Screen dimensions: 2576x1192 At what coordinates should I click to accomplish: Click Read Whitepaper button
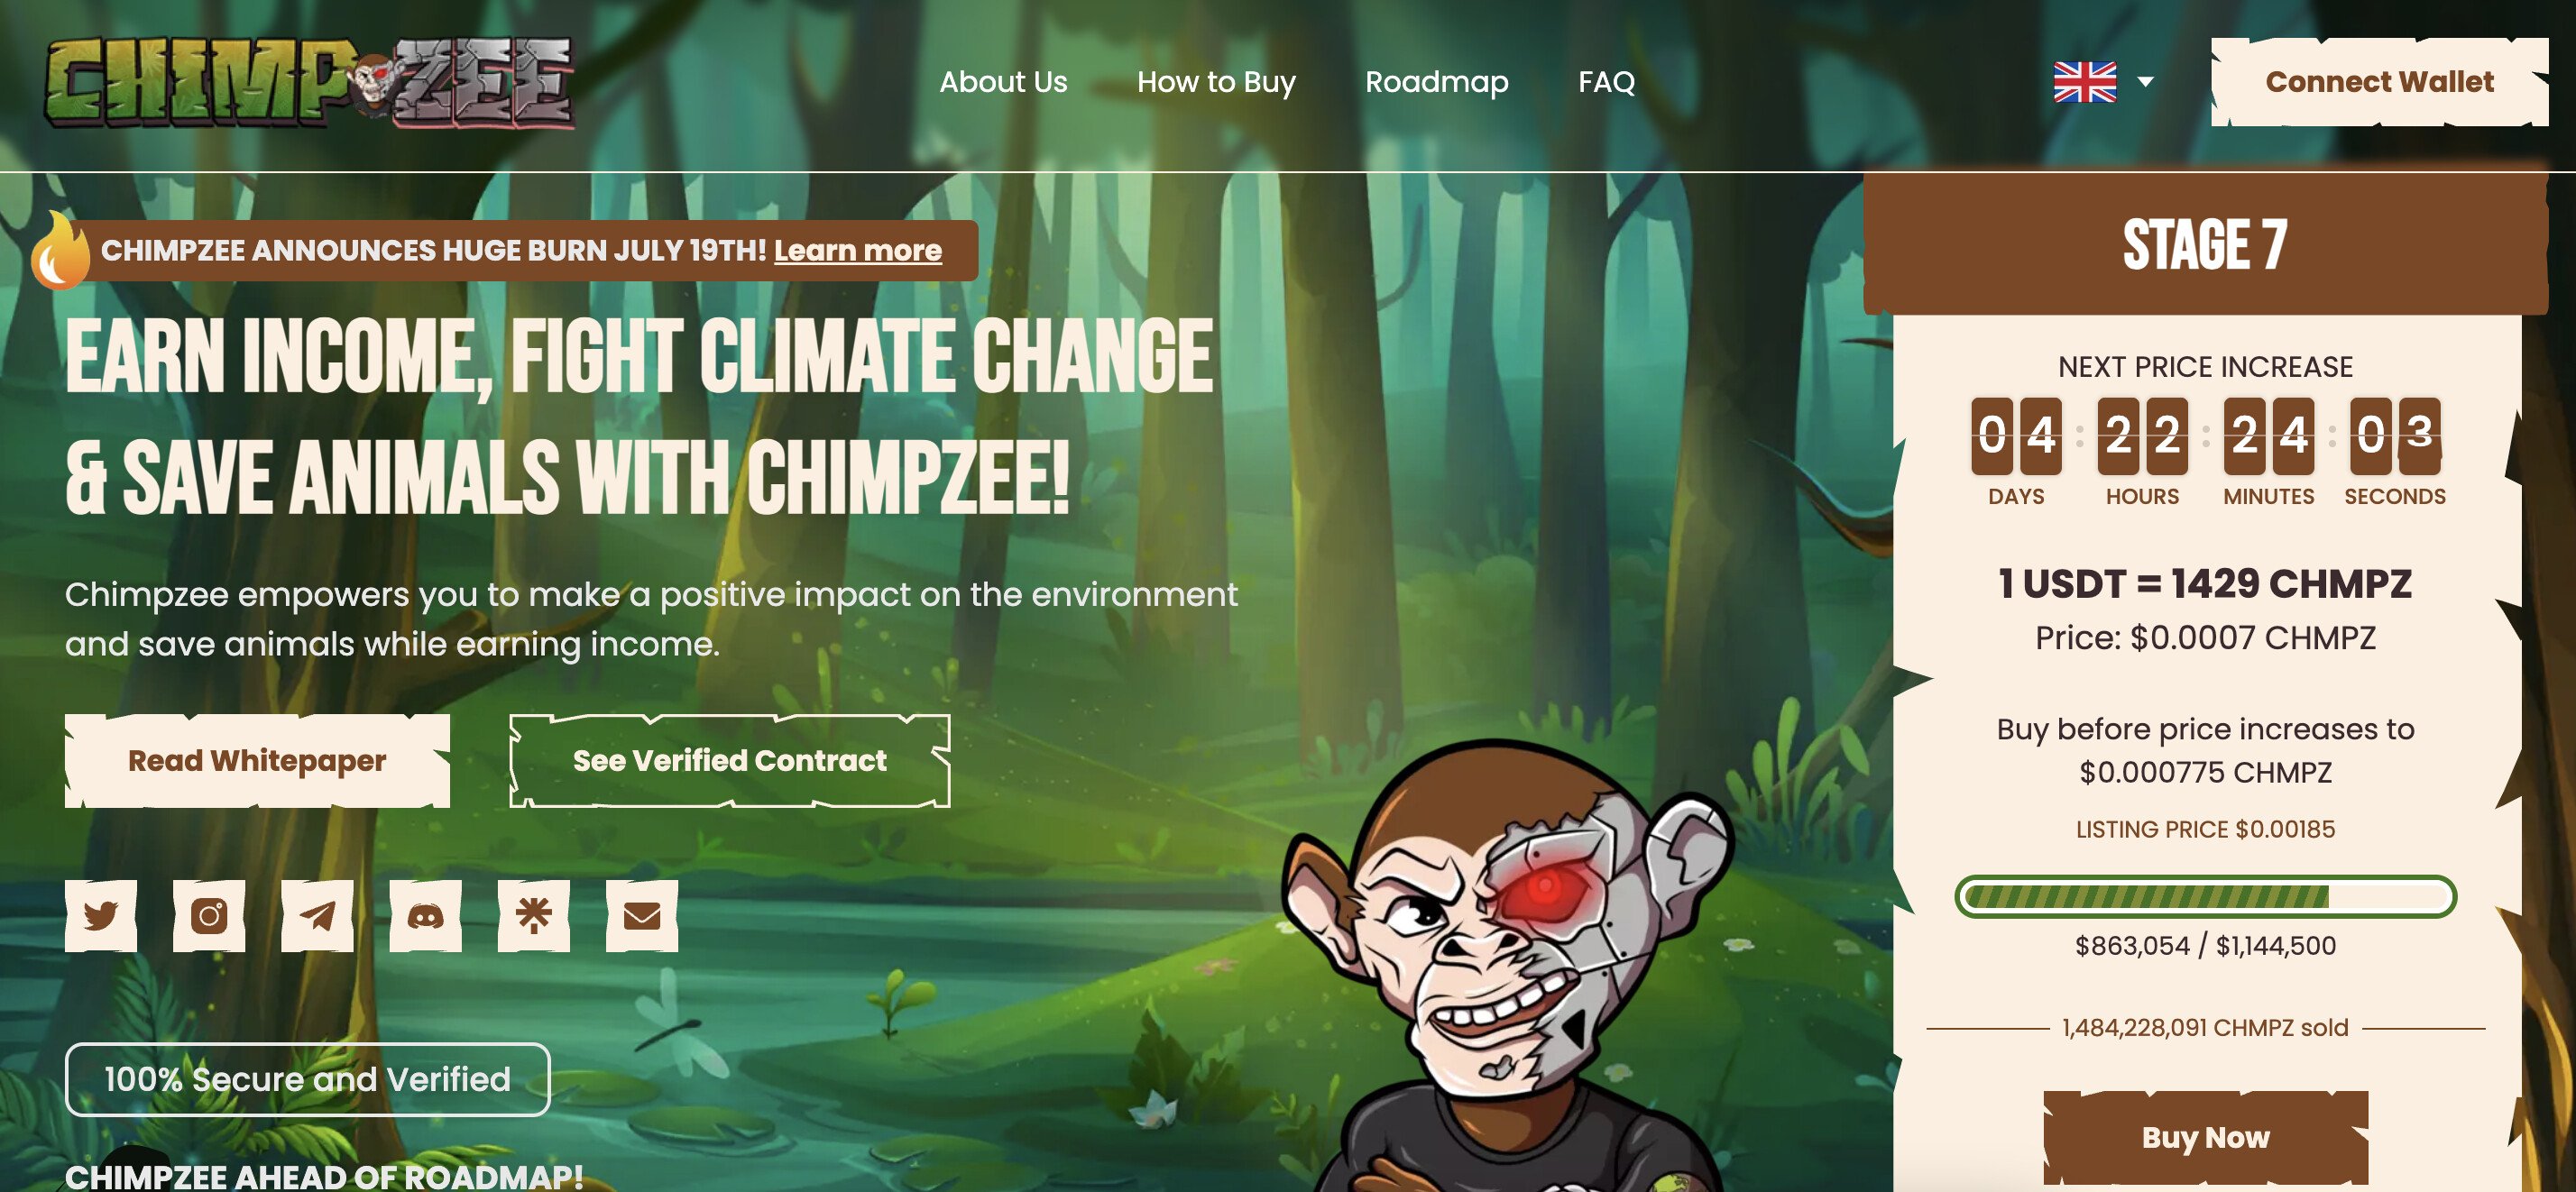click(x=257, y=761)
